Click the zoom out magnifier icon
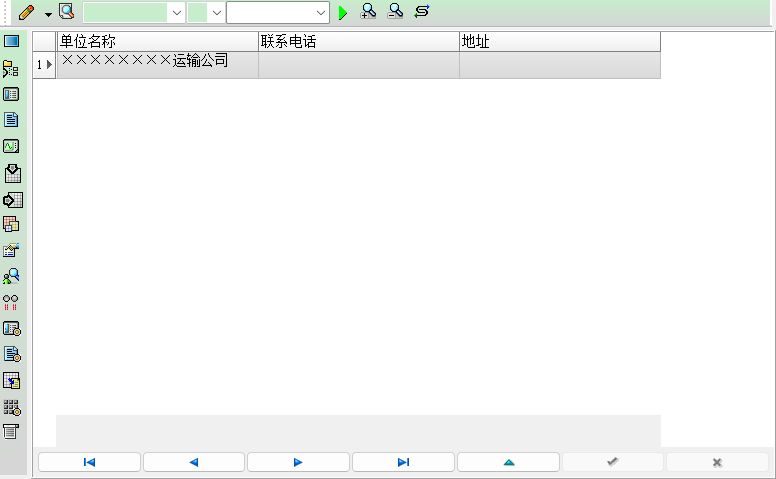 click(x=395, y=11)
